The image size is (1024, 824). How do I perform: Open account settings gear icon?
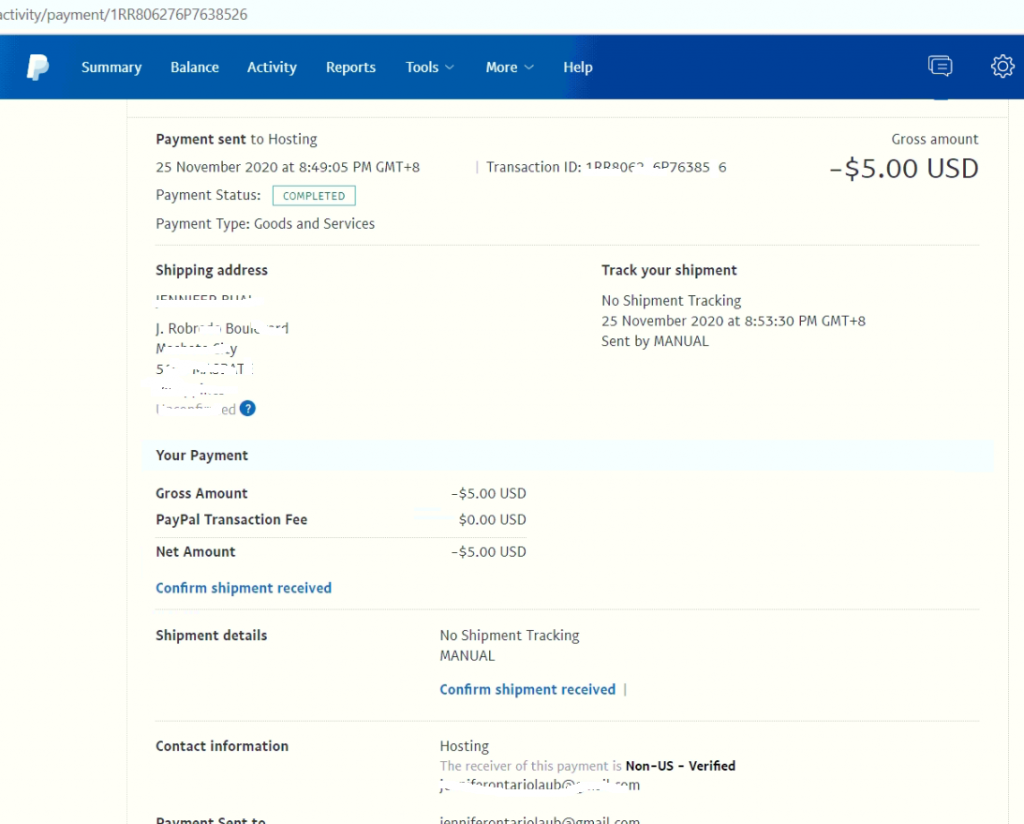pos(1002,66)
